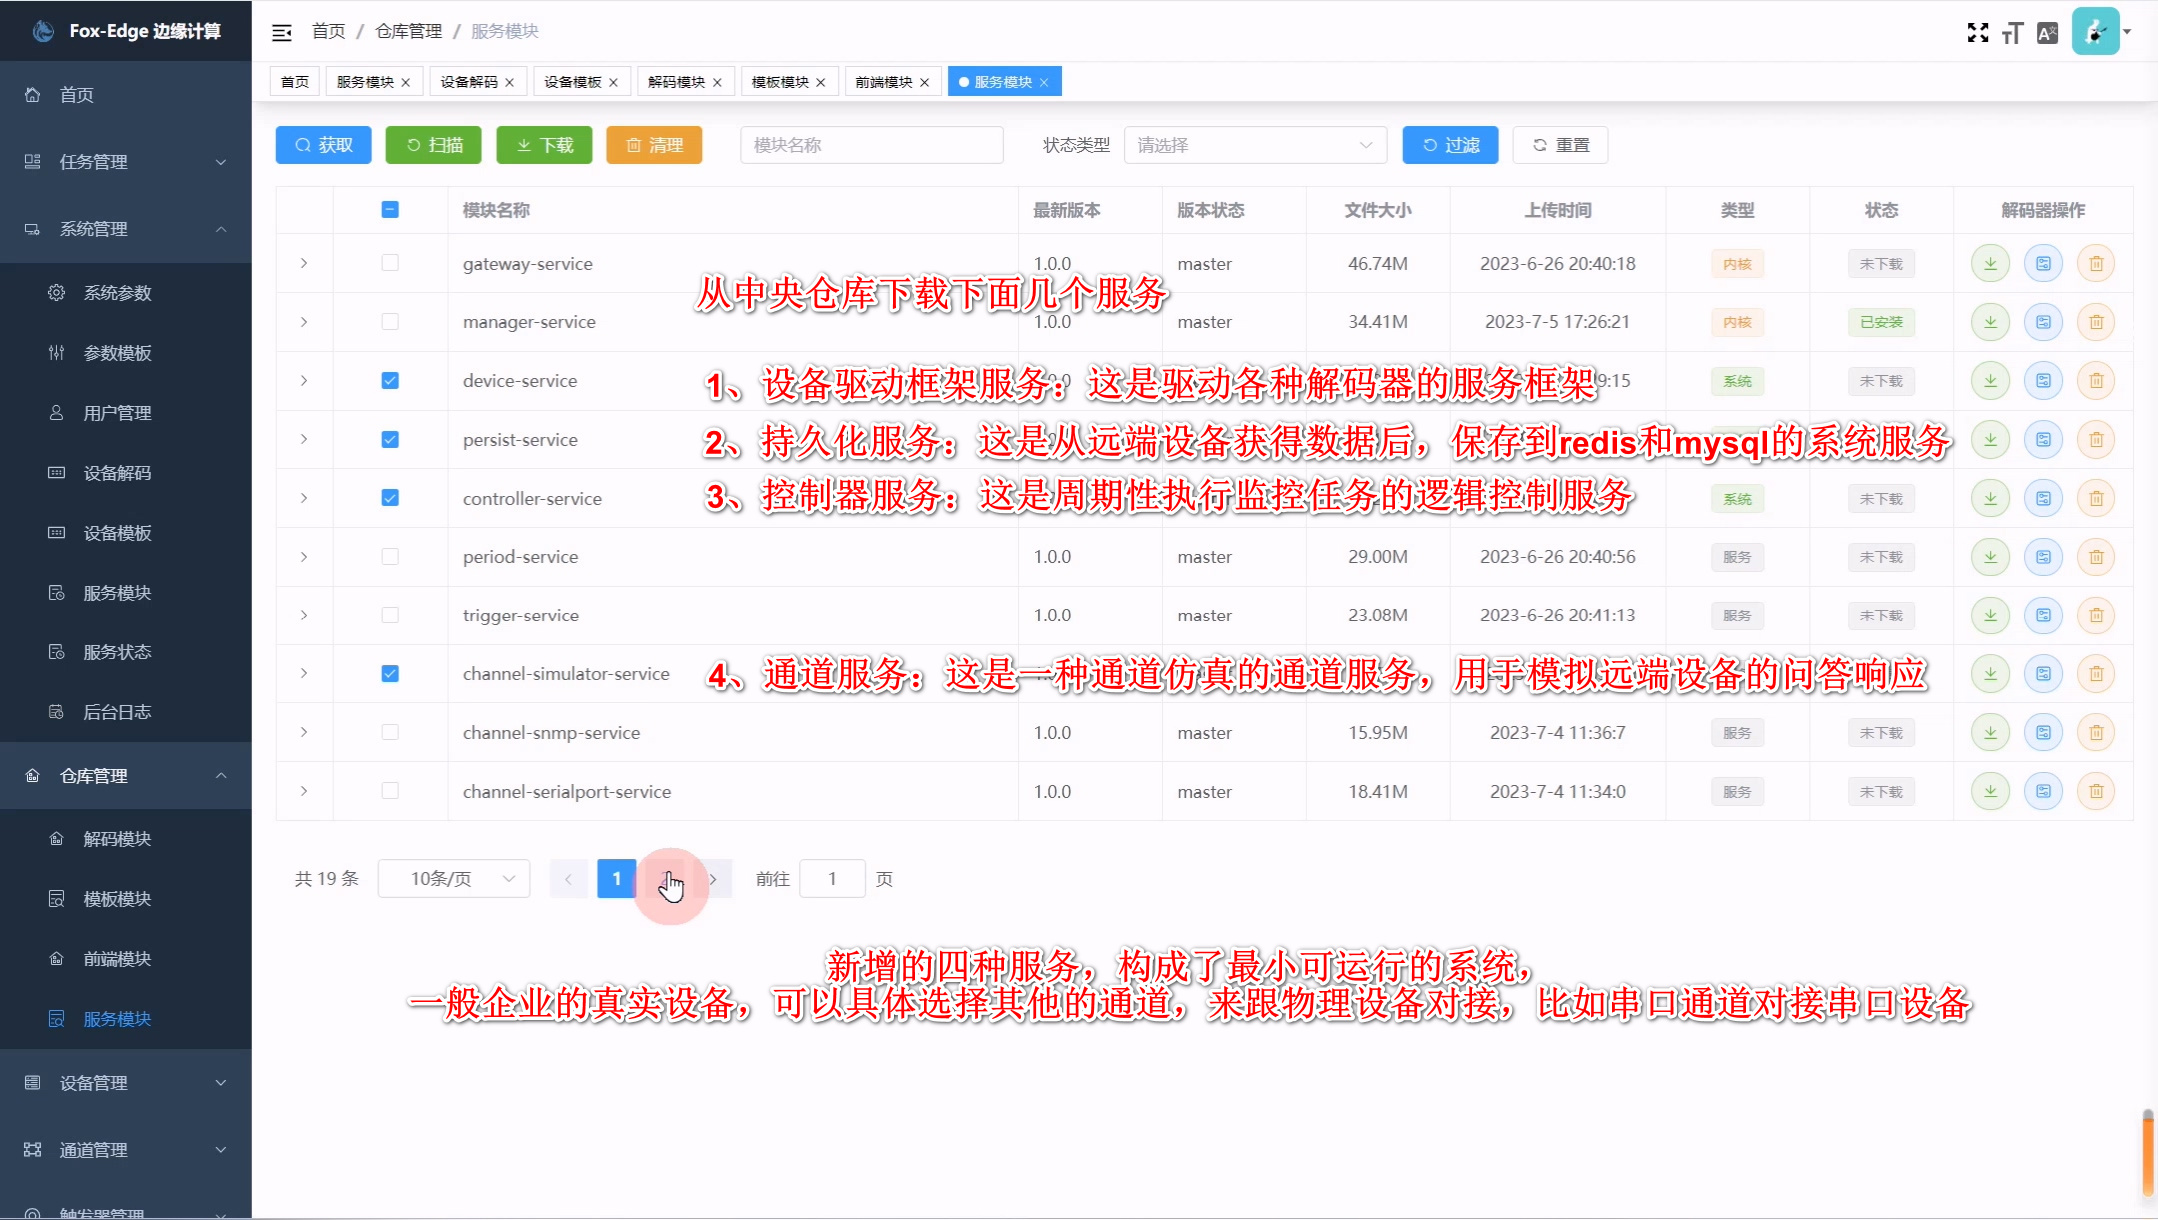Image resolution: width=2158 pixels, height=1220 pixels.
Task: Delete persist-service with orange trash icon
Action: click(x=2096, y=440)
